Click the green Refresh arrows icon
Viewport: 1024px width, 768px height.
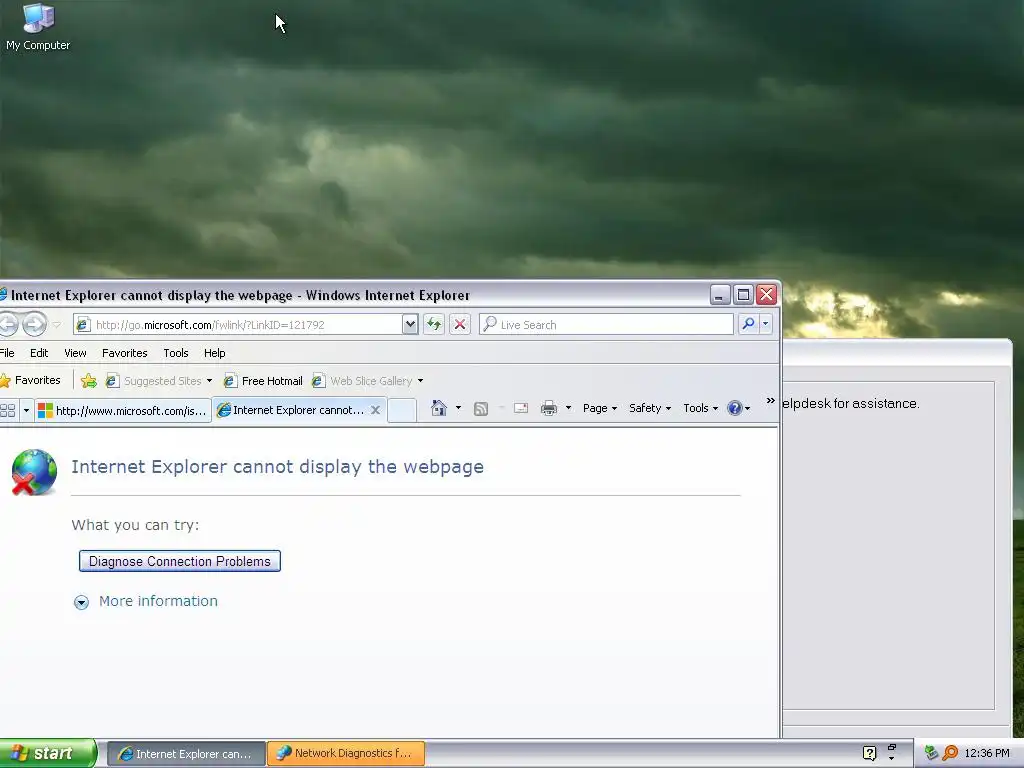[434, 325]
